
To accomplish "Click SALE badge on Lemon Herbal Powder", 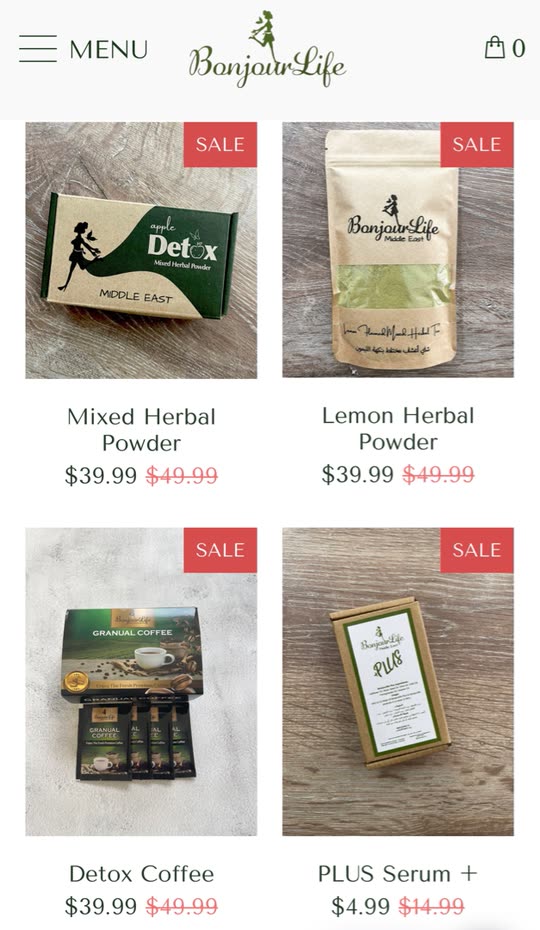I will coord(477,145).
